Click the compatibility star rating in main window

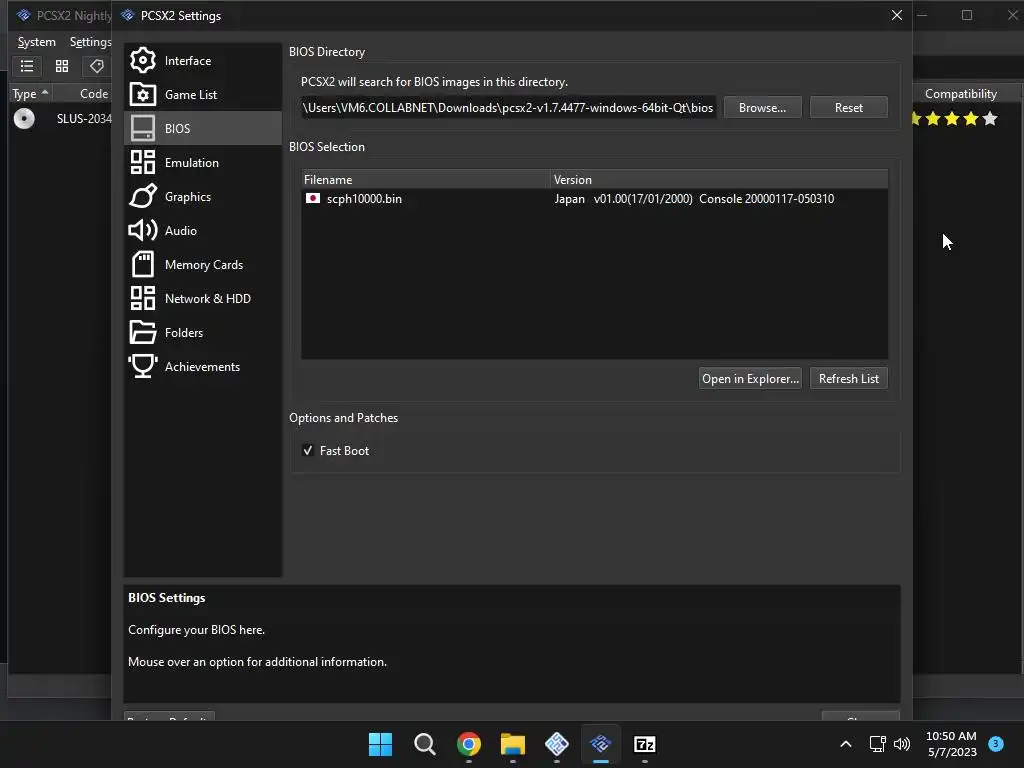(x=955, y=119)
